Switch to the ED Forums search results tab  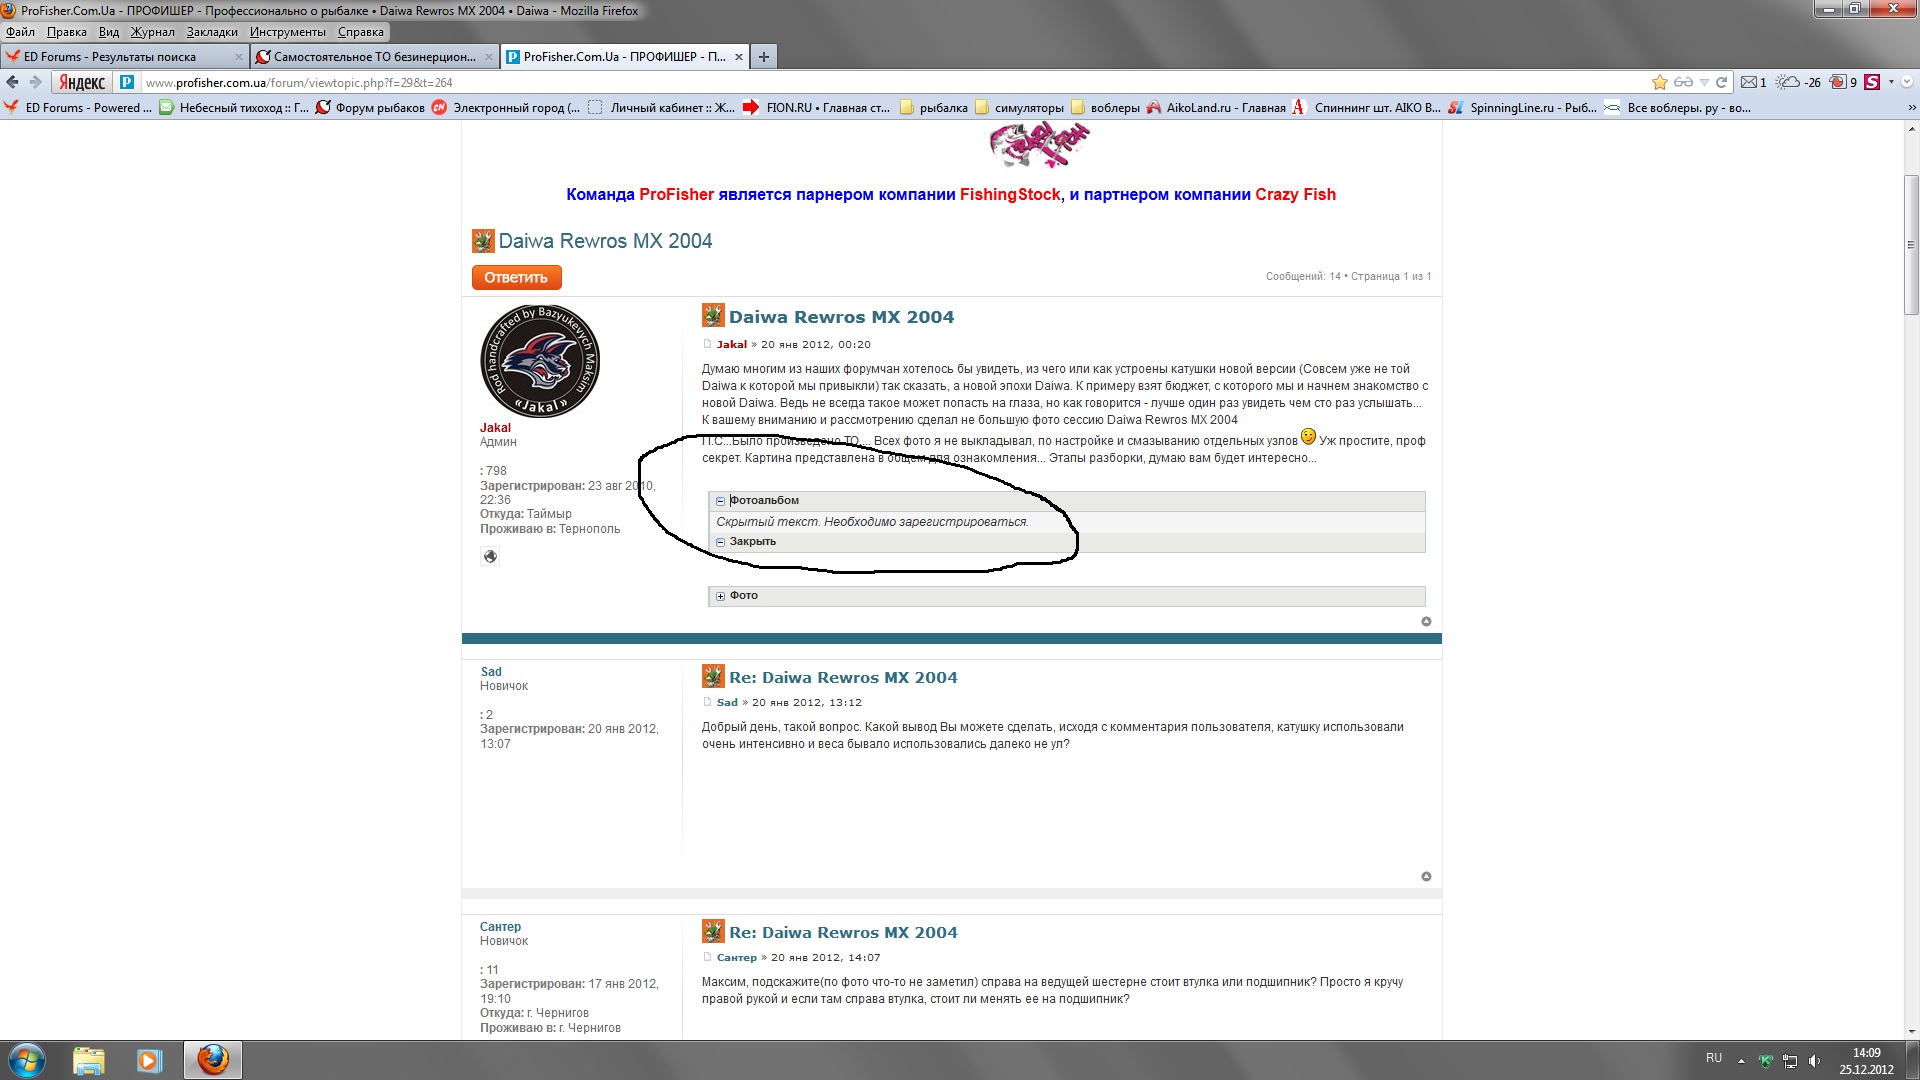(110, 57)
